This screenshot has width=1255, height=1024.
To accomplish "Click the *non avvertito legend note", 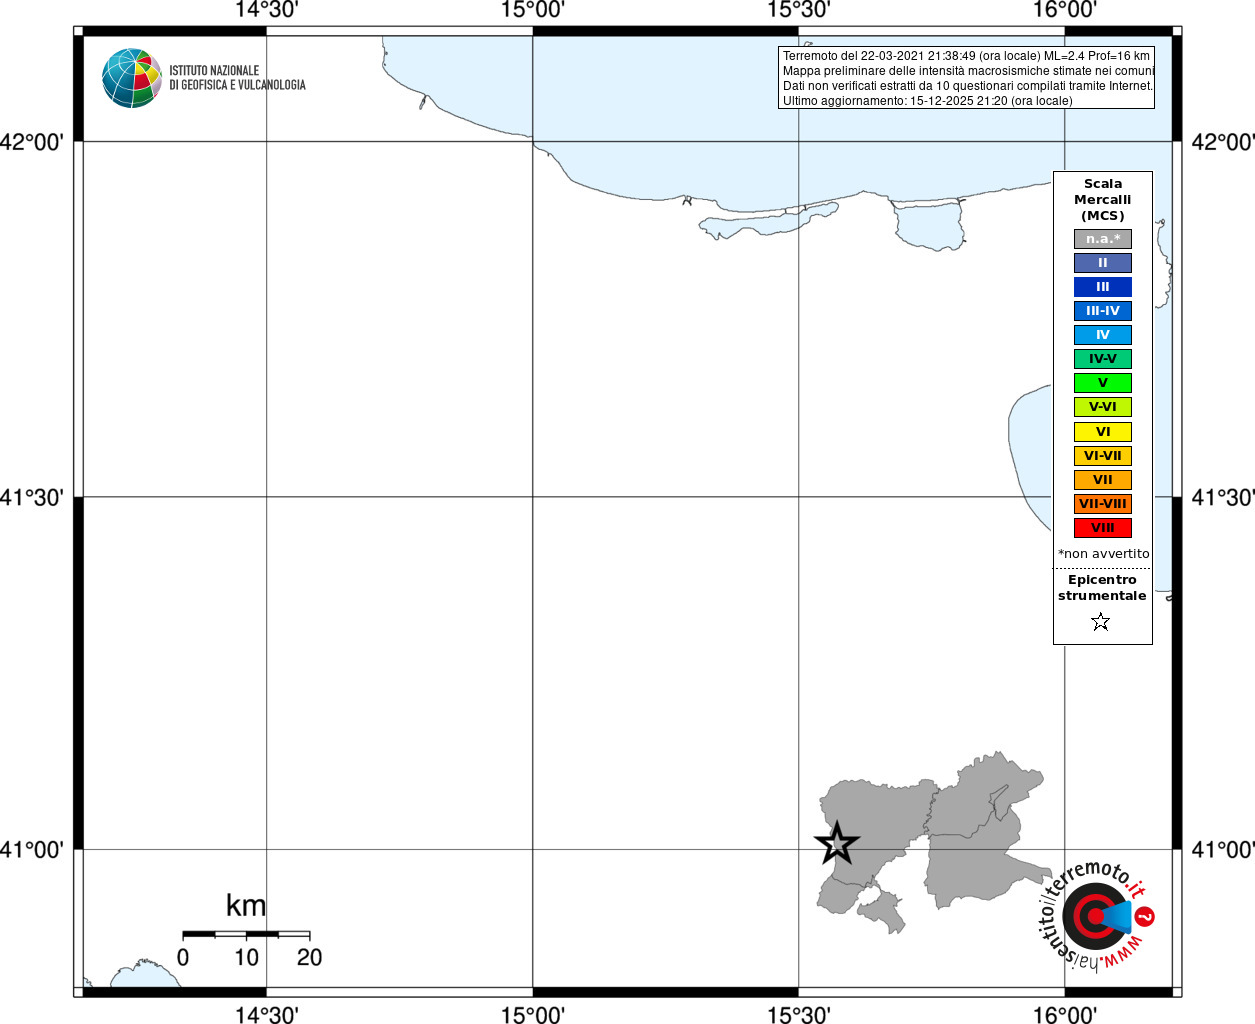I will point(1104,554).
